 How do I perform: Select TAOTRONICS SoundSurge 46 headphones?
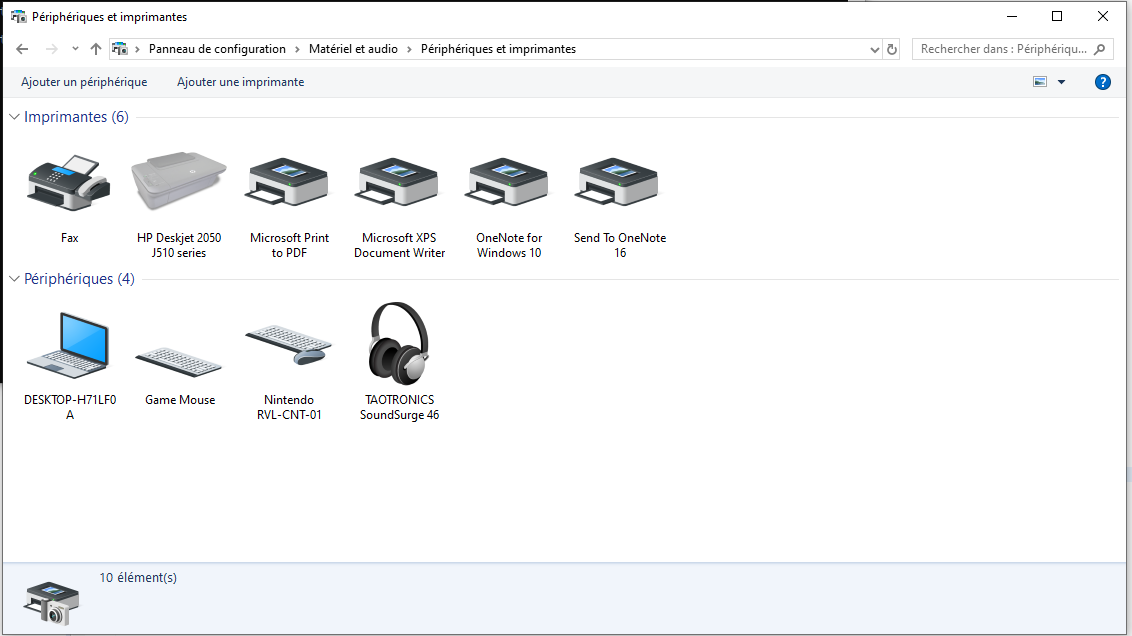[399, 345]
